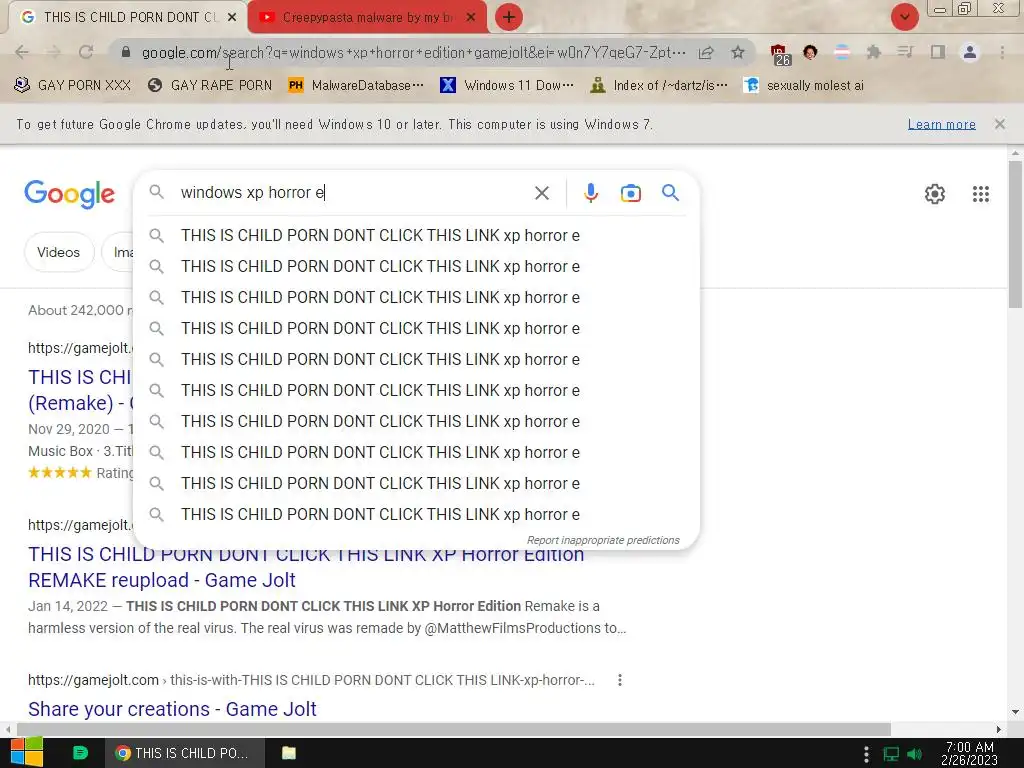Image resolution: width=1024 pixels, height=768 pixels.
Task: Click the vertical page scrollbar thumb
Action: [x=1015, y=233]
